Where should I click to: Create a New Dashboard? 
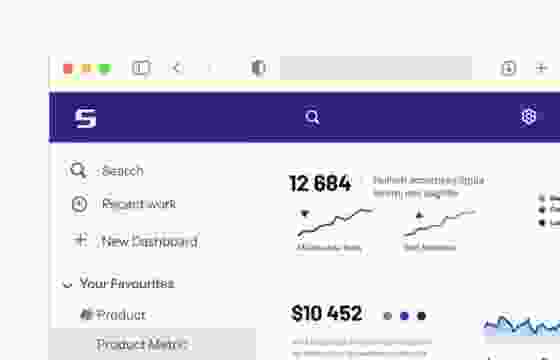pos(135,241)
